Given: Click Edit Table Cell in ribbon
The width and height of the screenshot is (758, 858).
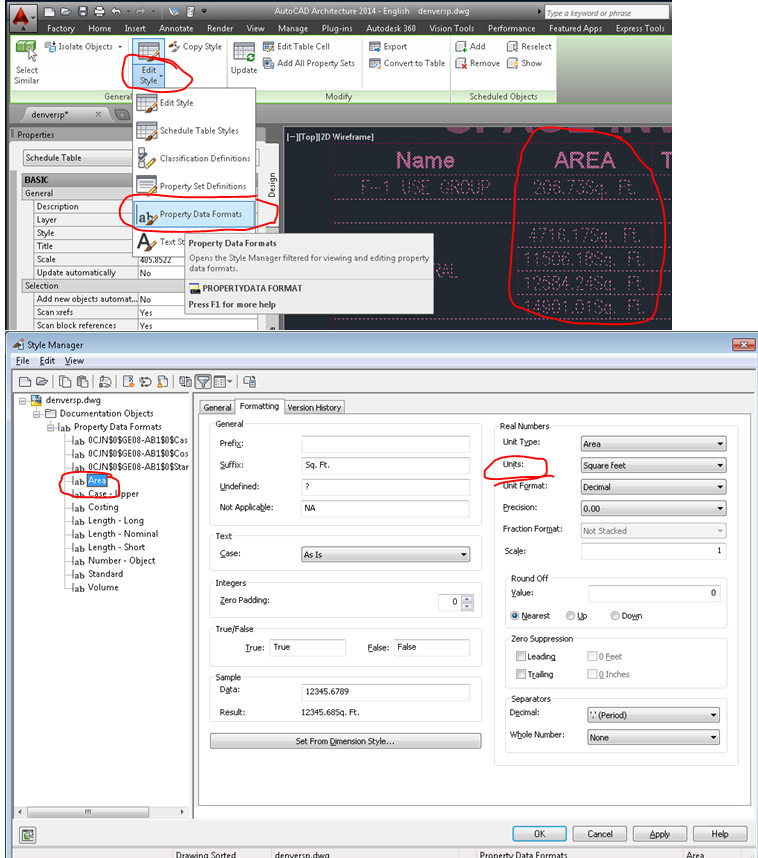Looking at the screenshot, I should pos(297,47).
